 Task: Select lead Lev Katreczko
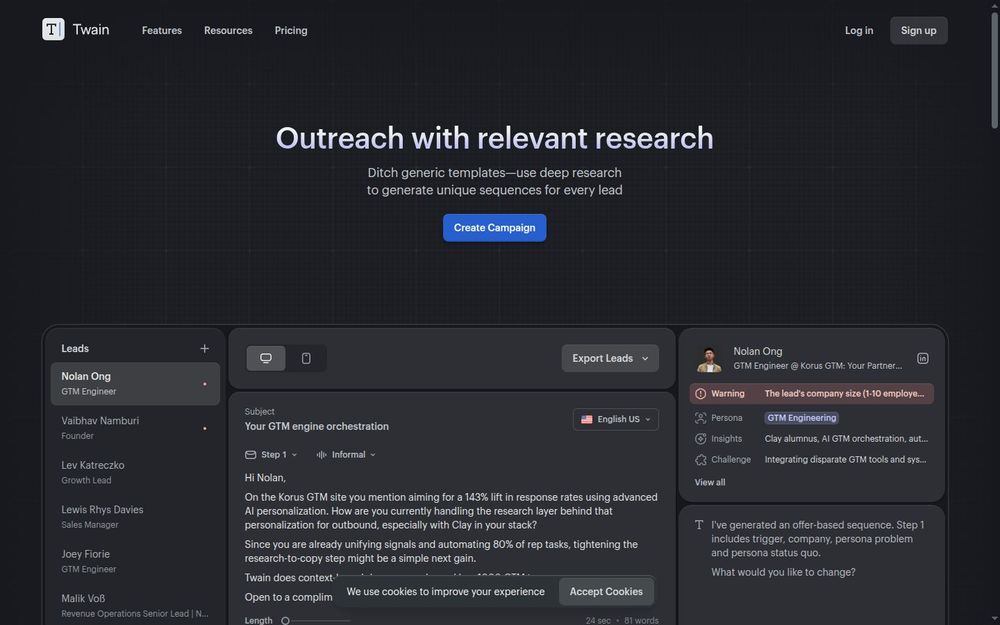pyautogui.click(x=135, y=473)
